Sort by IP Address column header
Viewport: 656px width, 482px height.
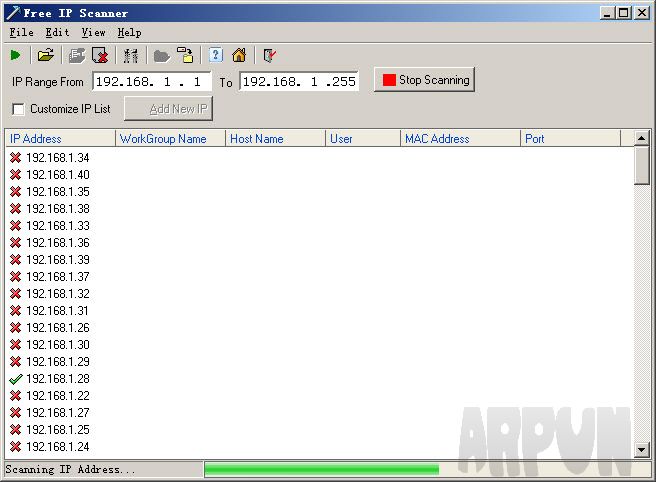point(60,139)
